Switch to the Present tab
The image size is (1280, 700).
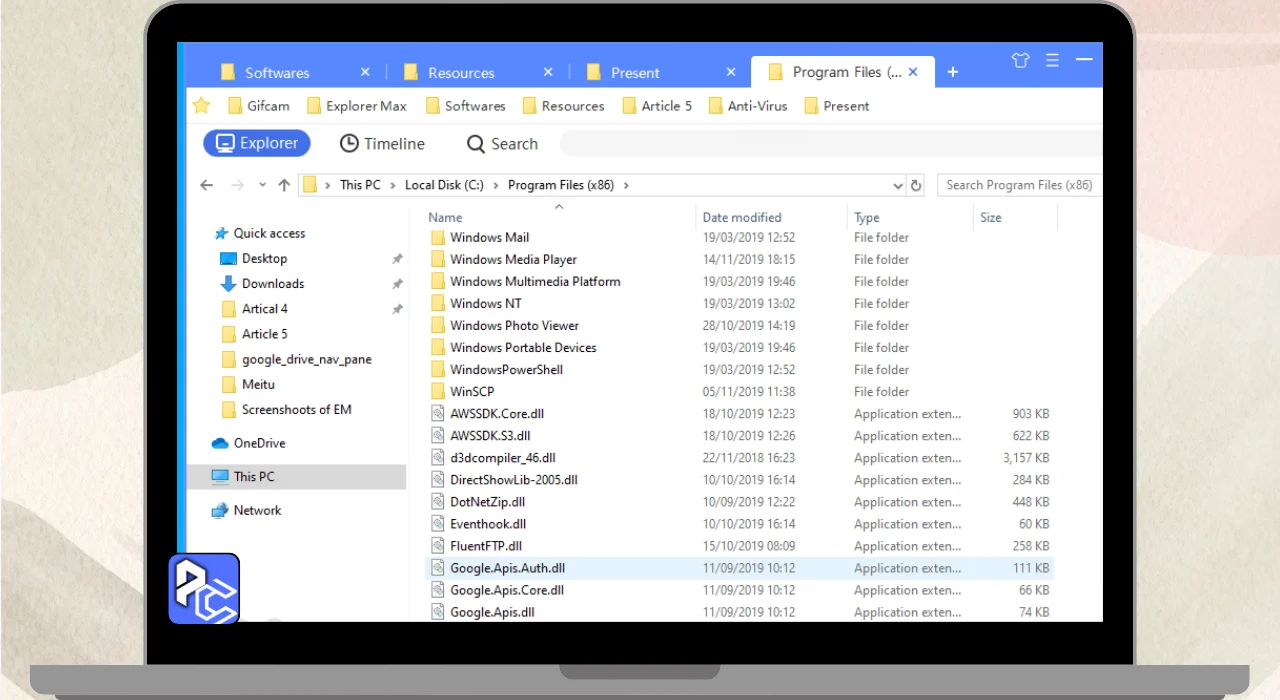[x=635, y=73]
